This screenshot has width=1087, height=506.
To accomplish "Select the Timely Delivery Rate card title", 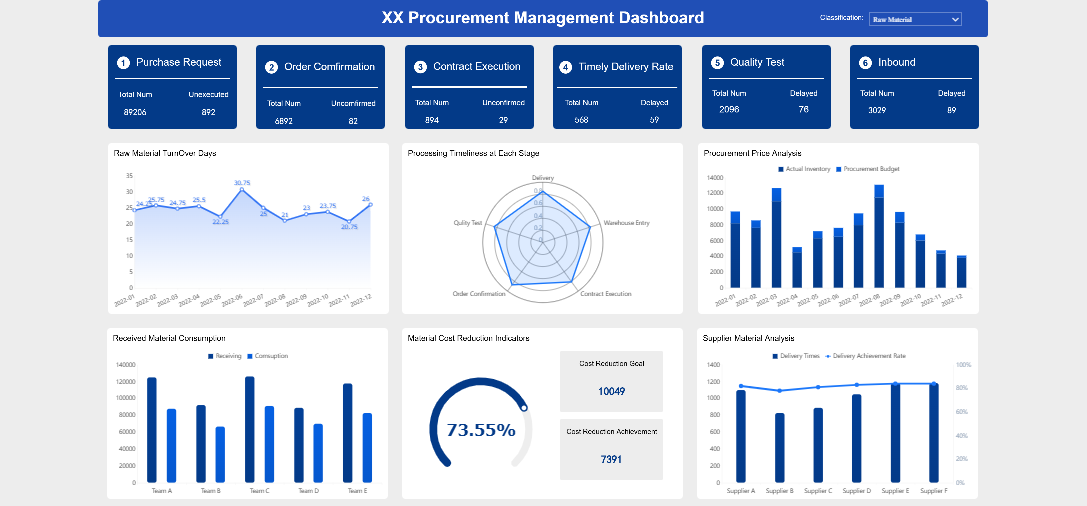I will point(626,67).
